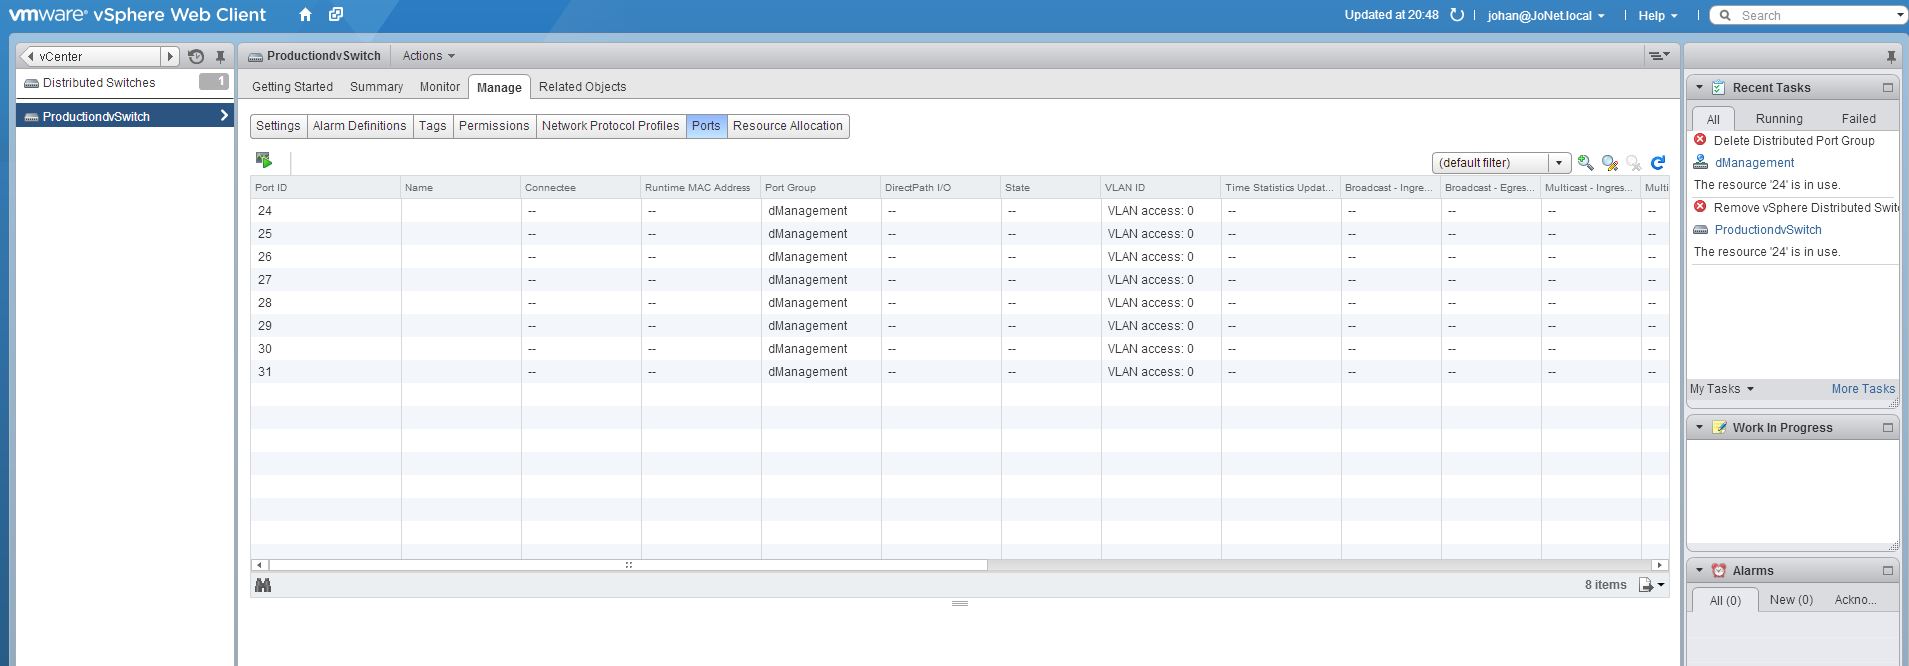Sort by the VLAN ID column header

click(x=1161, y=188)
